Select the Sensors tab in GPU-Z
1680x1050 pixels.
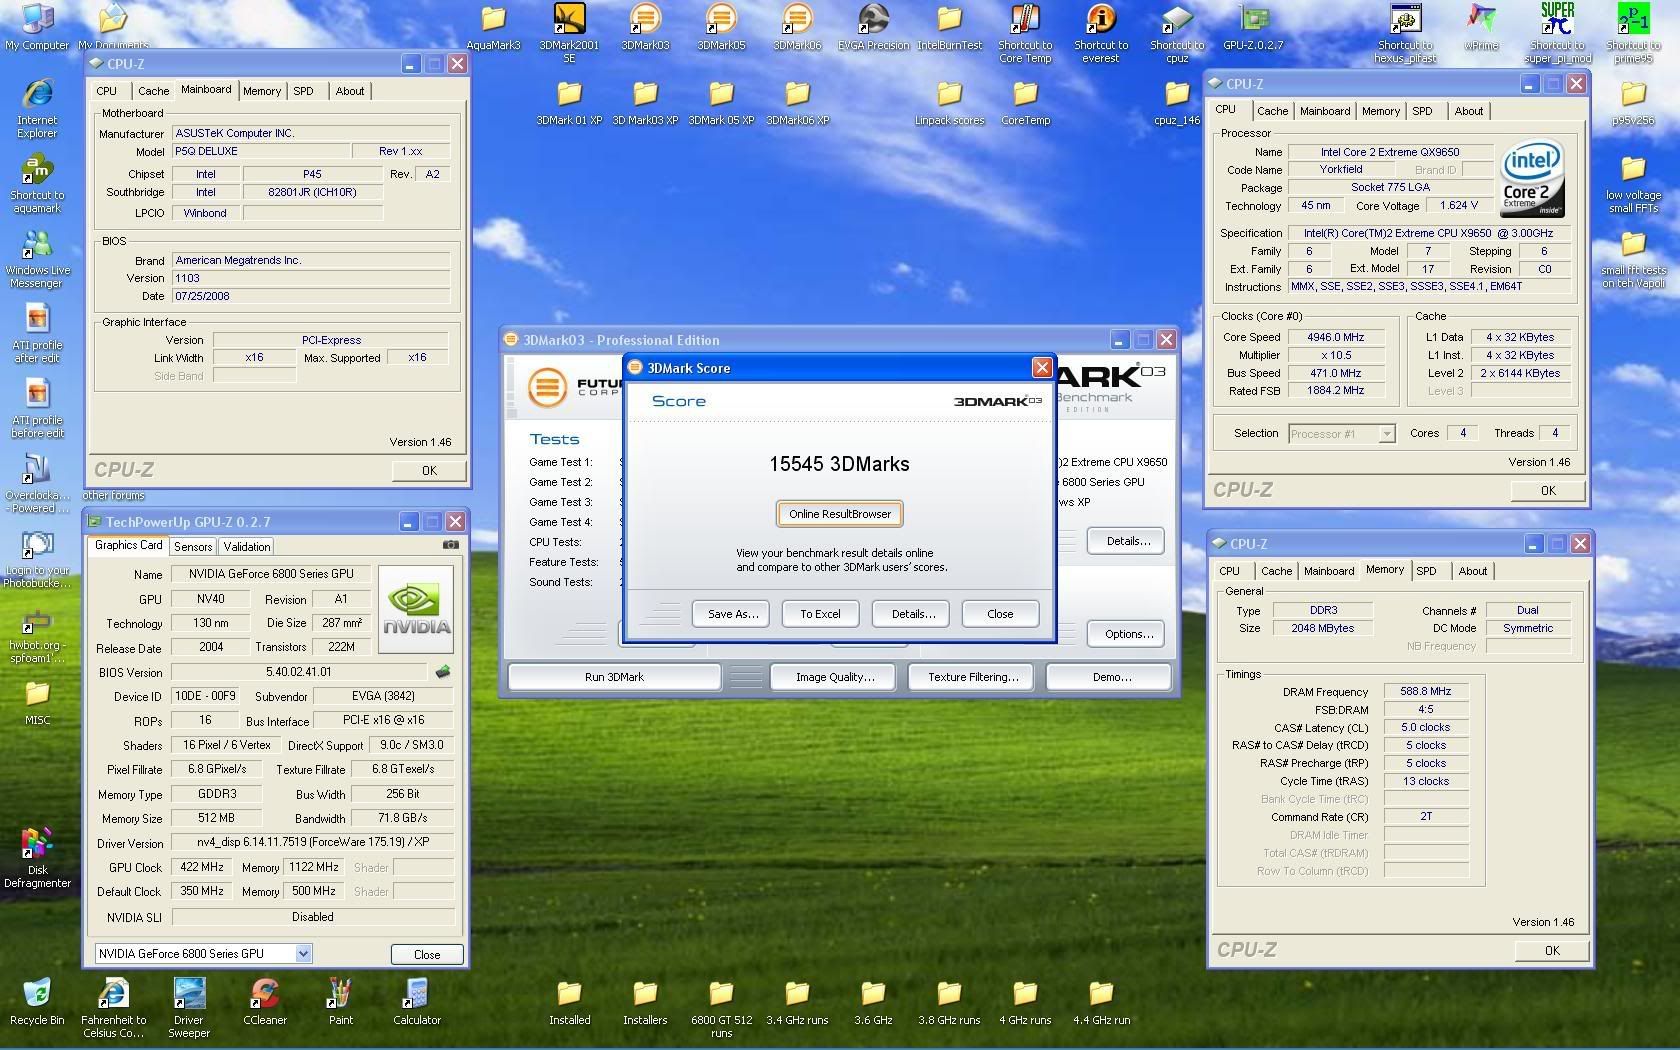[193, 547]
